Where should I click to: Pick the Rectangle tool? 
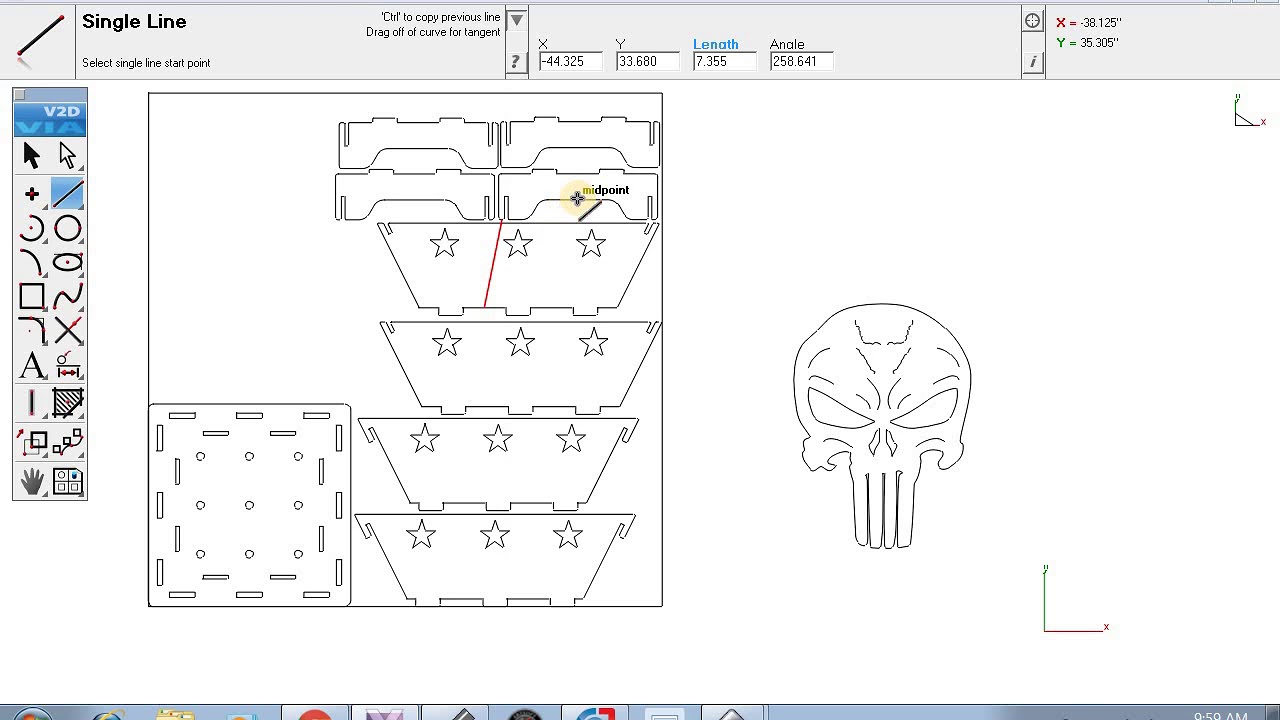pyautogui.click(x=31, y=296)
